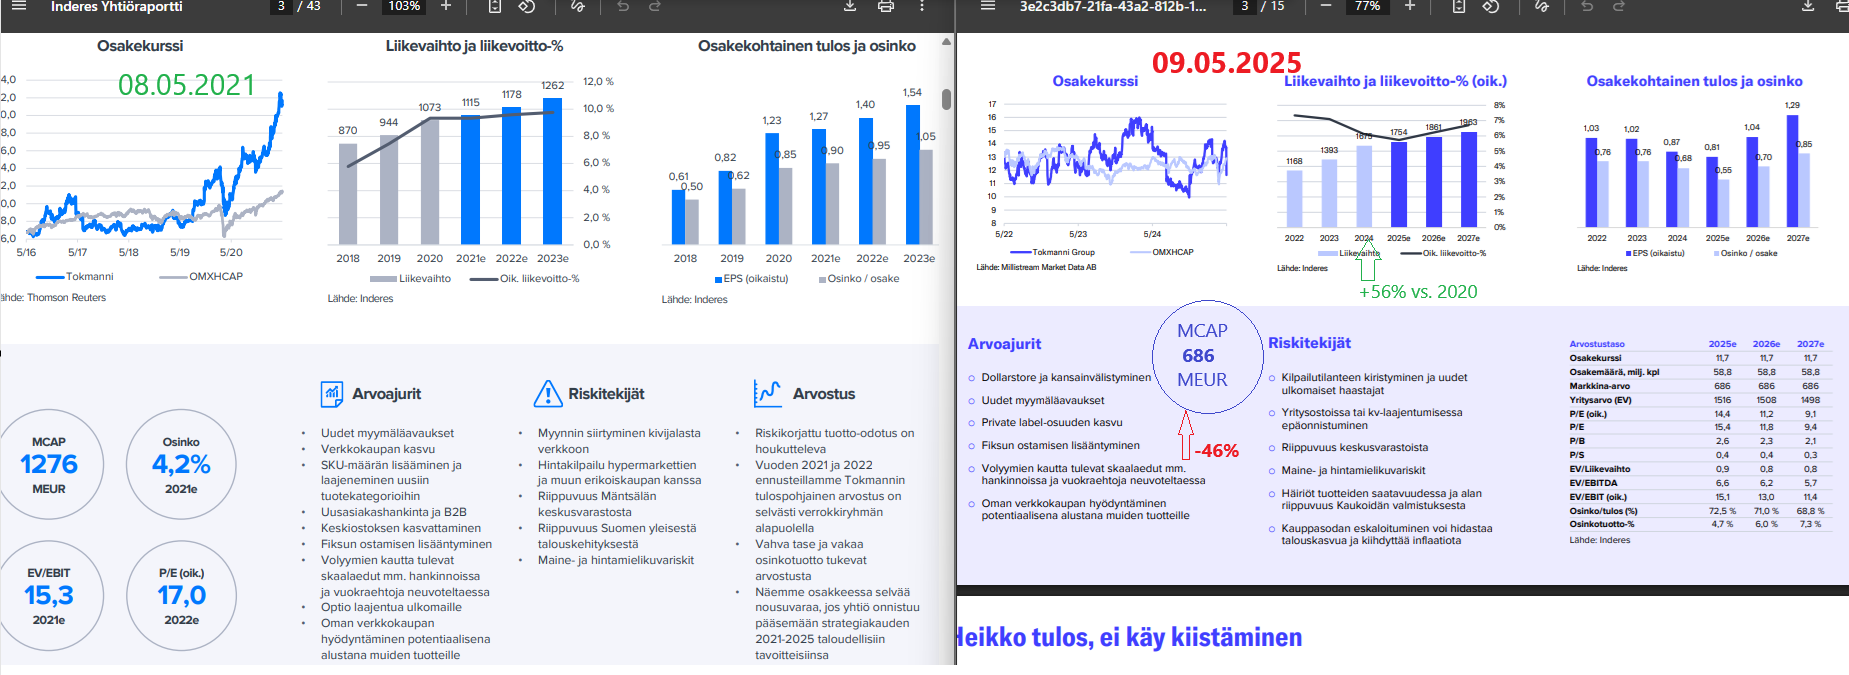Click the P/E (oik.) 17,0 figure
This screenshot has width=1849, height=675.
(x=181, y=596)
